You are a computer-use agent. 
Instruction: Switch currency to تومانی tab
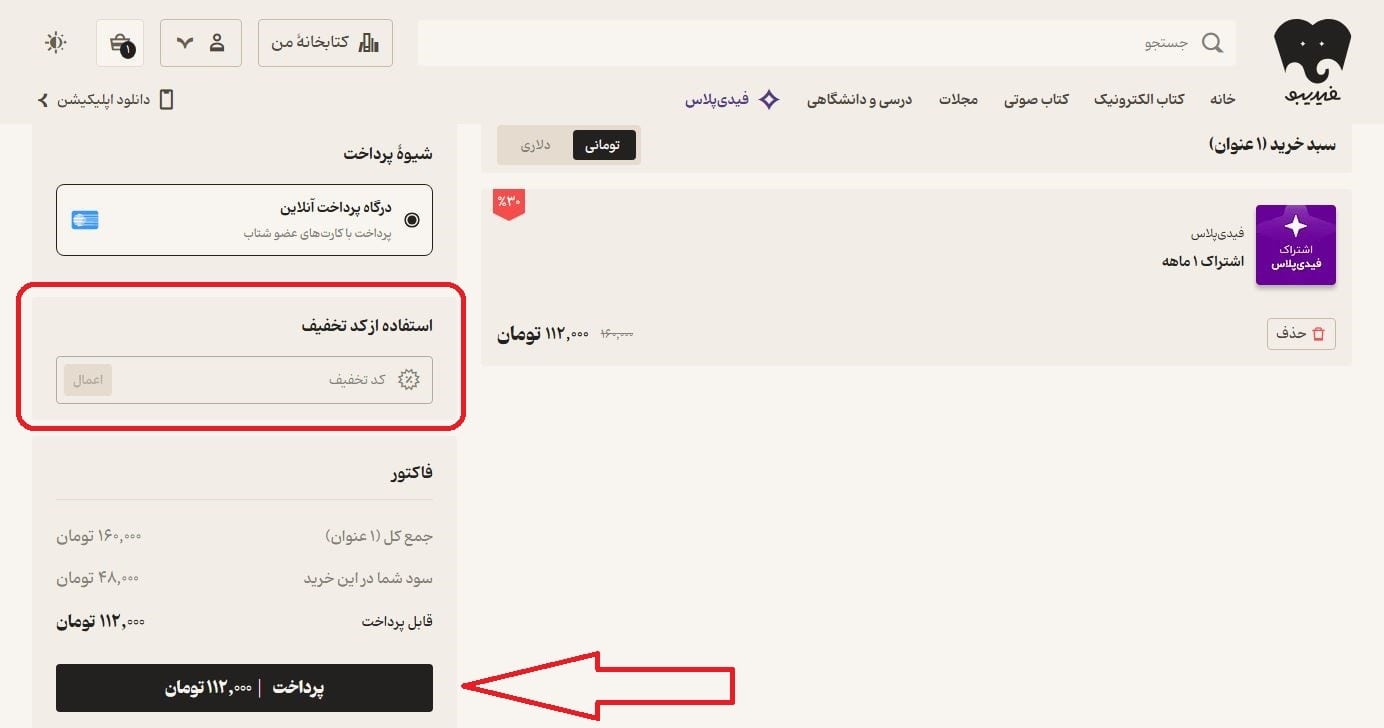pos(602,145)
